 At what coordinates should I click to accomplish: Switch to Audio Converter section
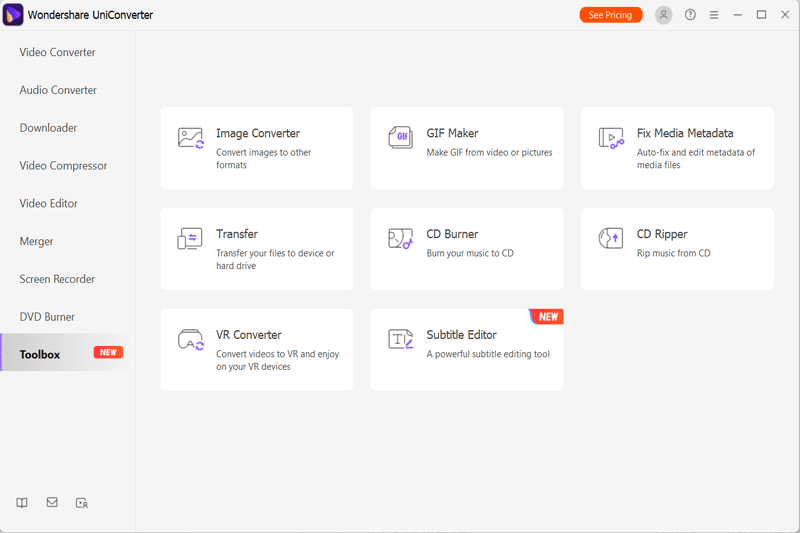pos(67,90)
